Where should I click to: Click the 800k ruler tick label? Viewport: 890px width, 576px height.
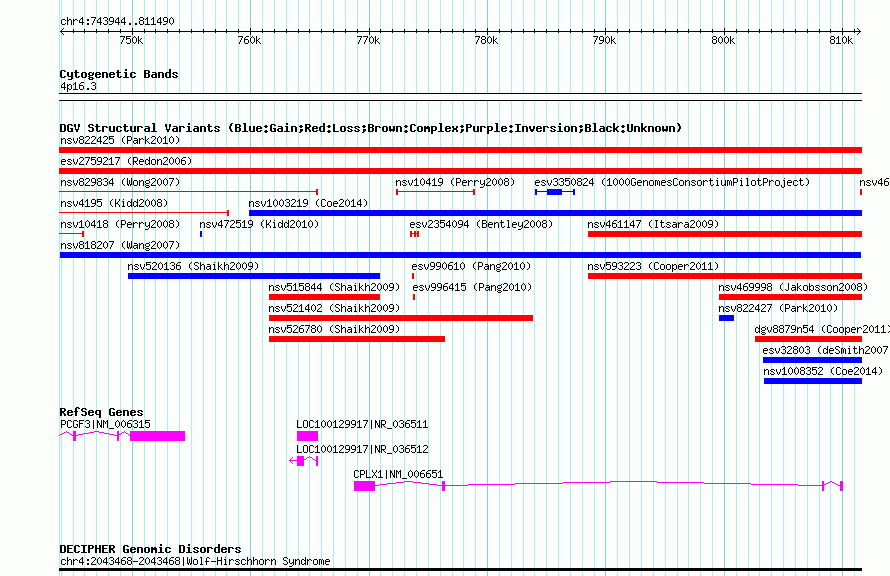coord(723,40)
